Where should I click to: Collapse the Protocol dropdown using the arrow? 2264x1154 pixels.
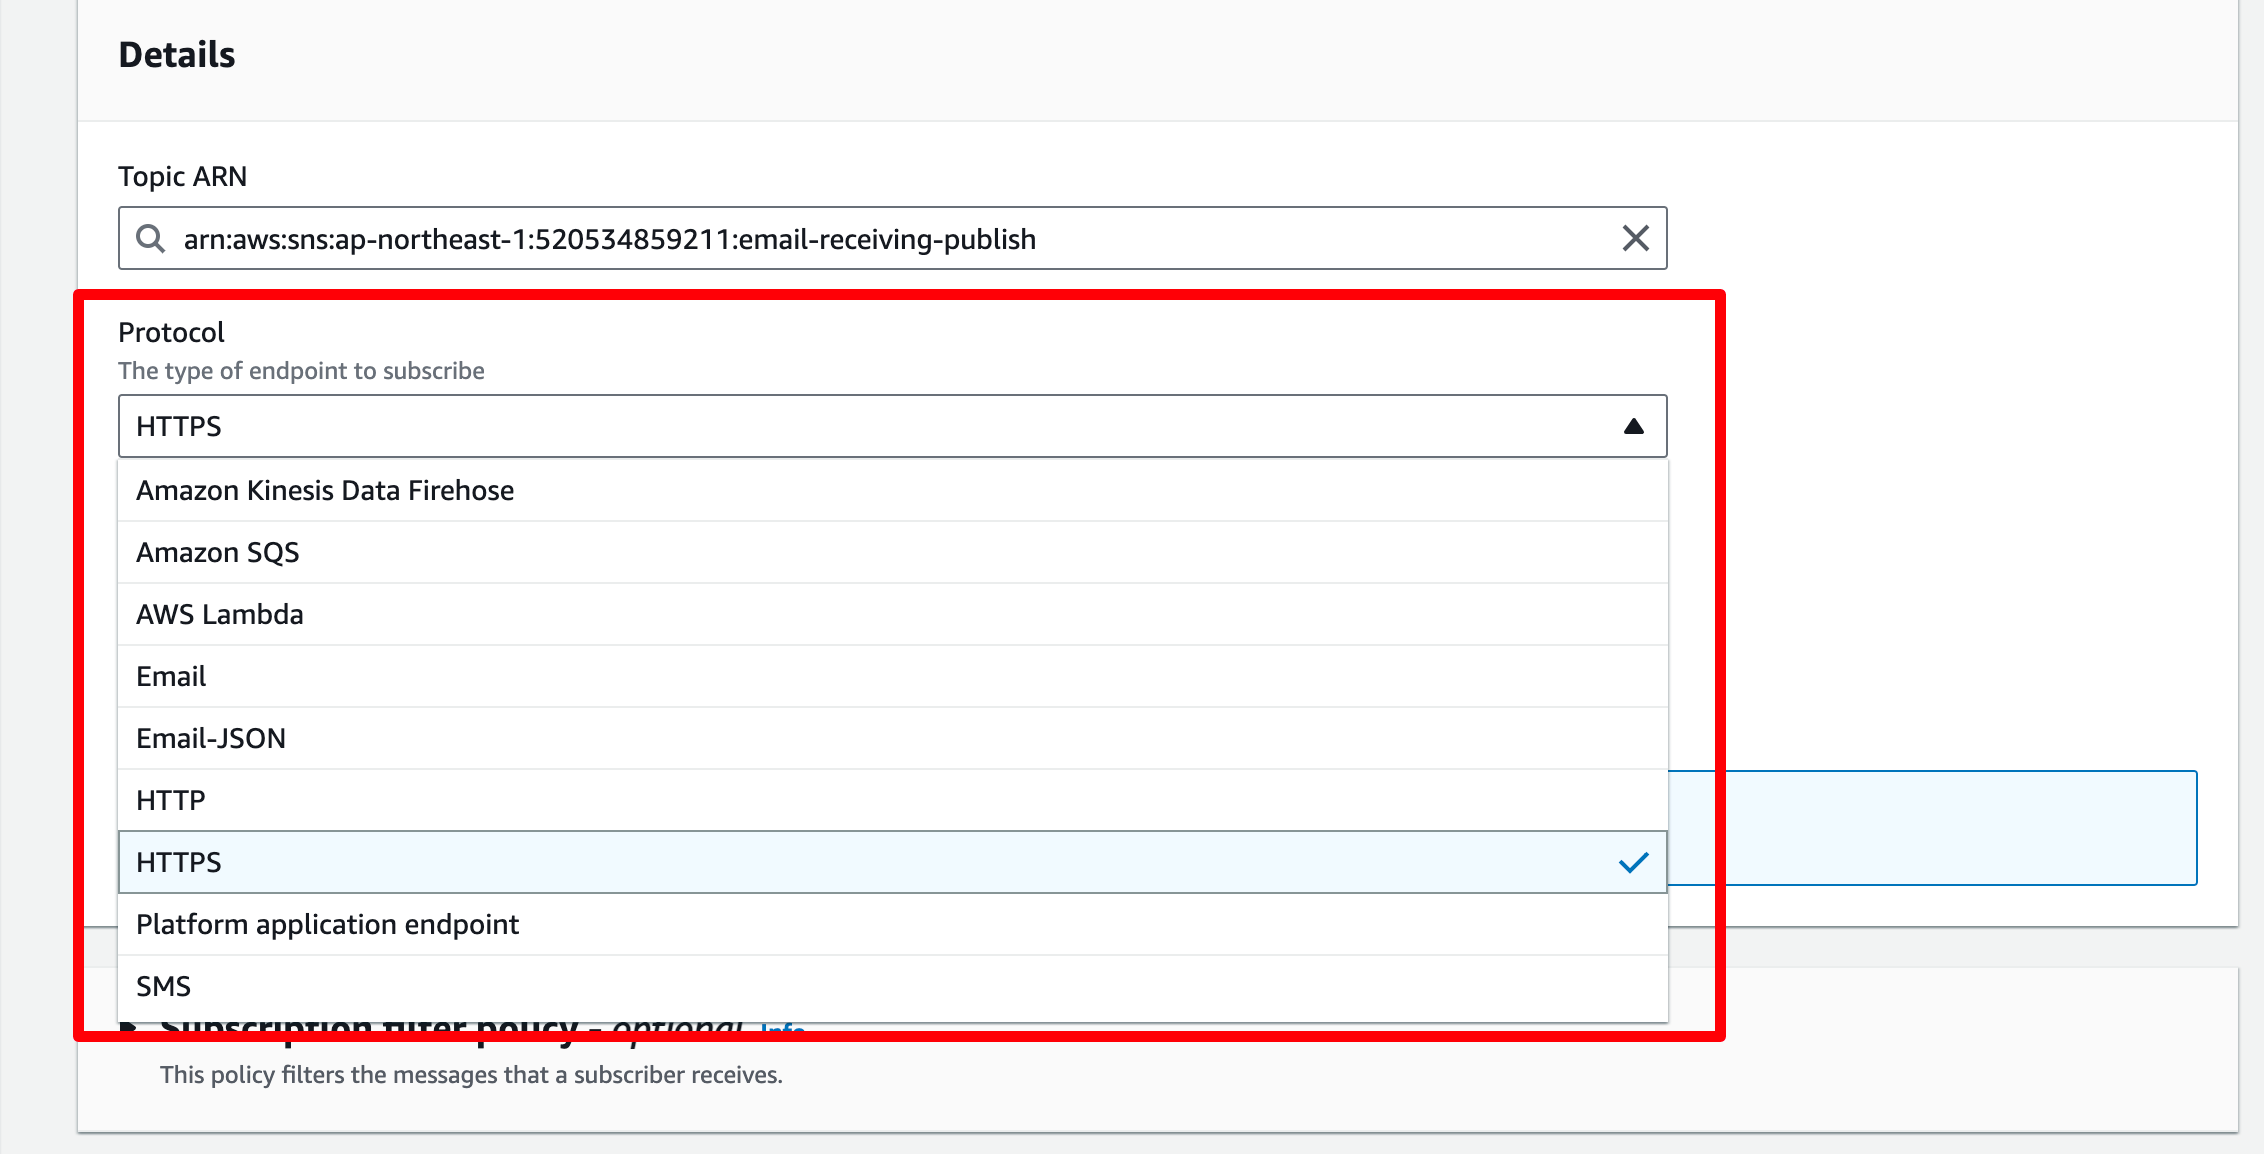1633,427
